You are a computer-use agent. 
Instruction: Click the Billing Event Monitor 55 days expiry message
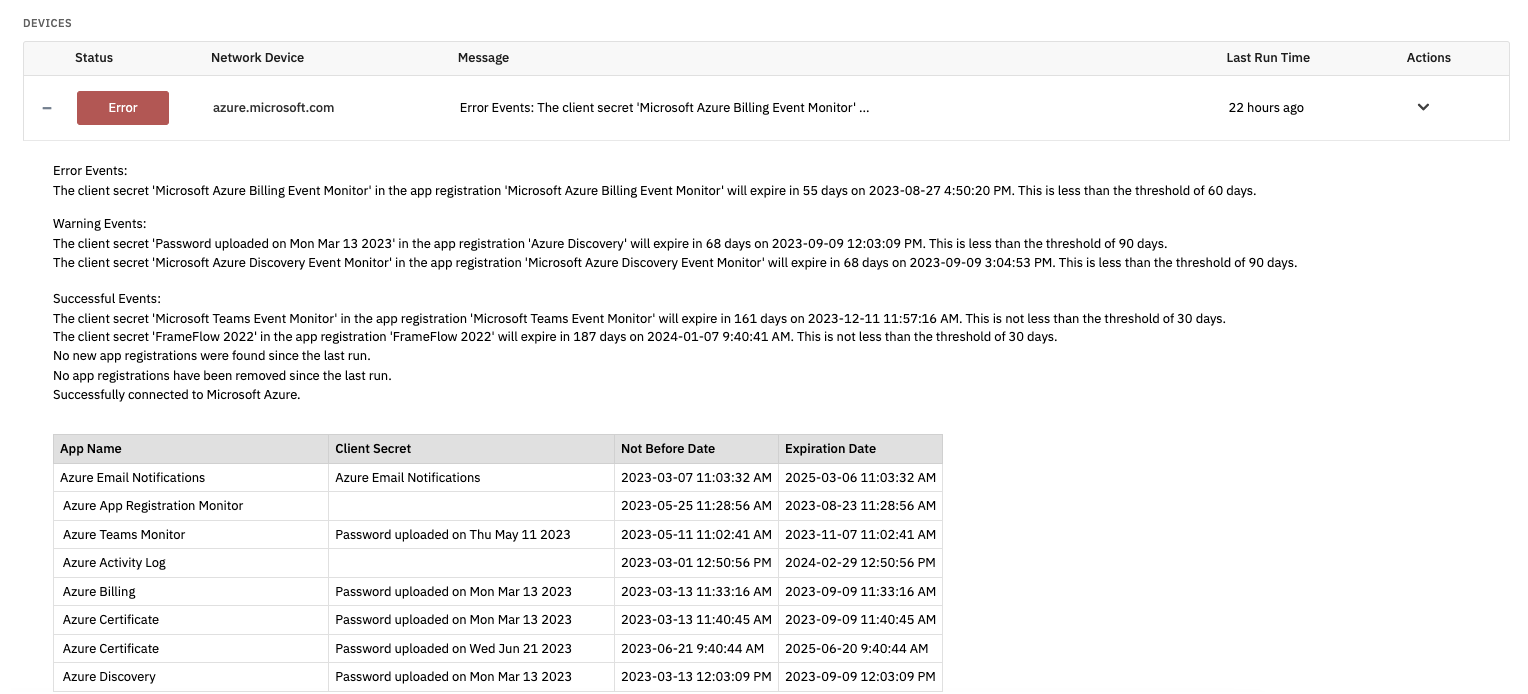coord(654,190)
